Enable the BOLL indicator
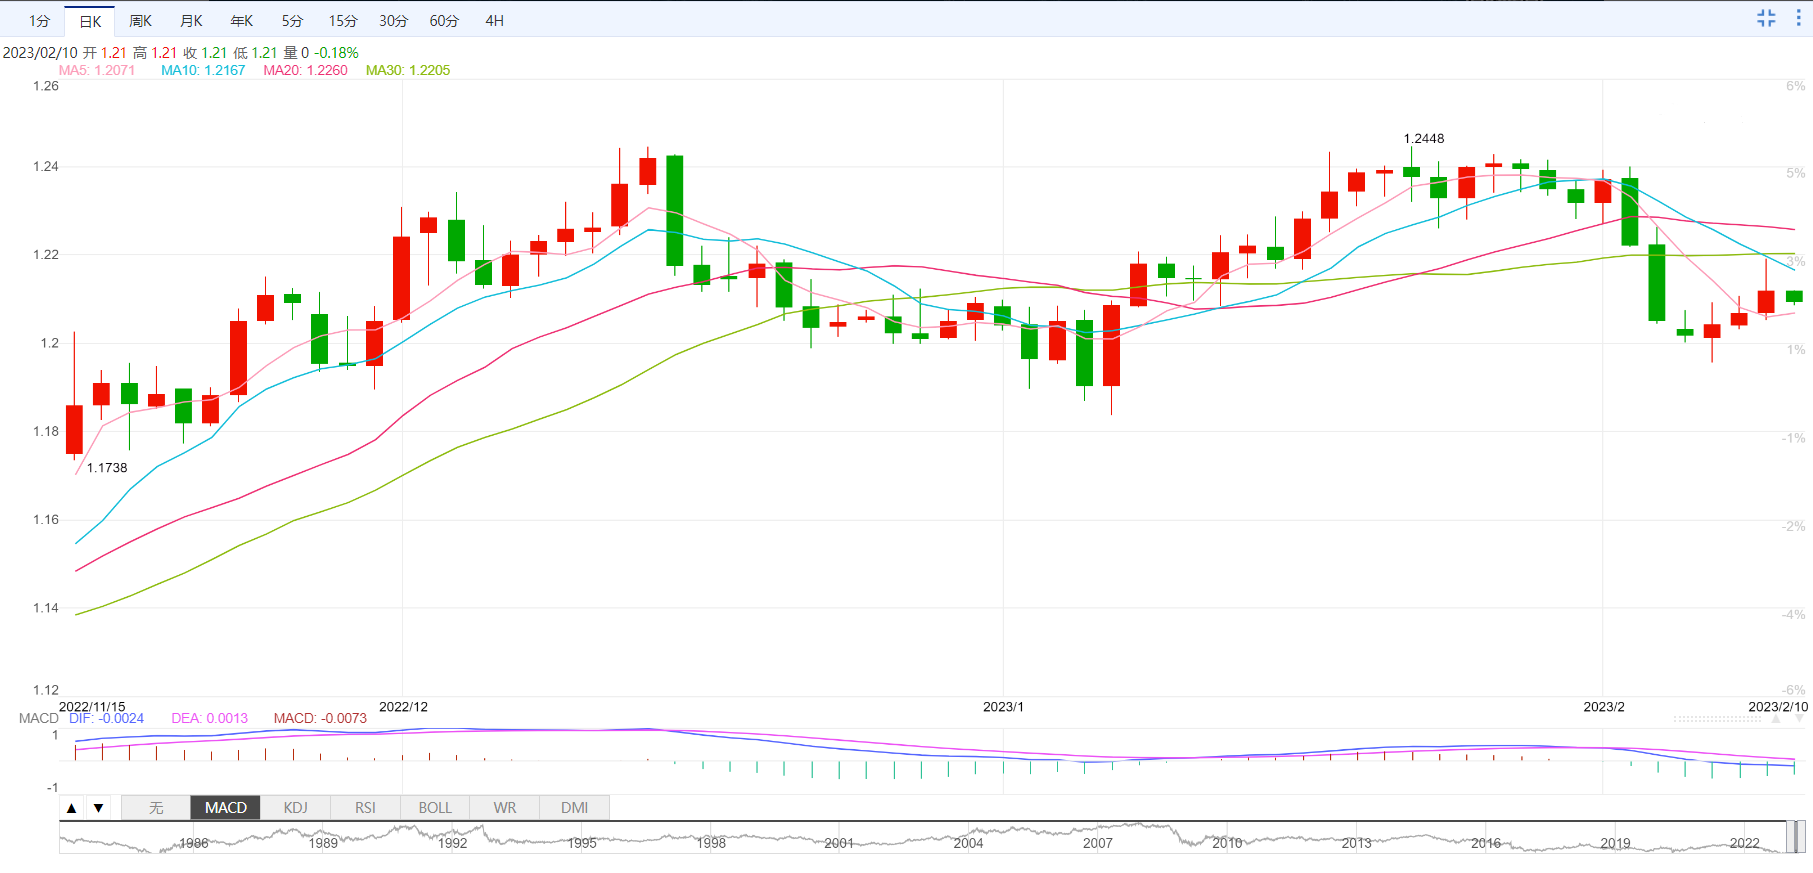The image size is (1813, 873). pyautogui.click(x=435, y=808)
